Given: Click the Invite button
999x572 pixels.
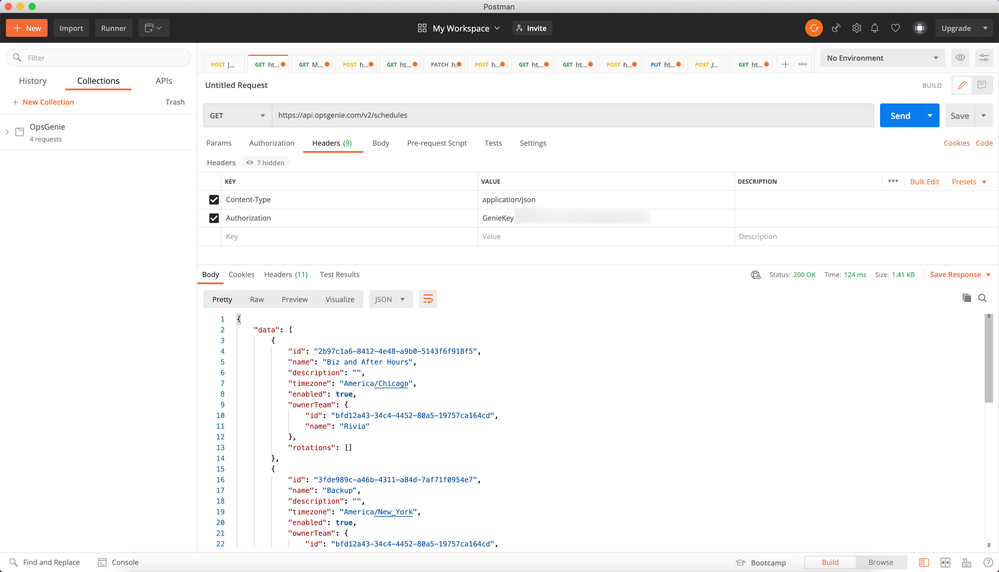Looking at the screenshot, I should pos(532,28).
